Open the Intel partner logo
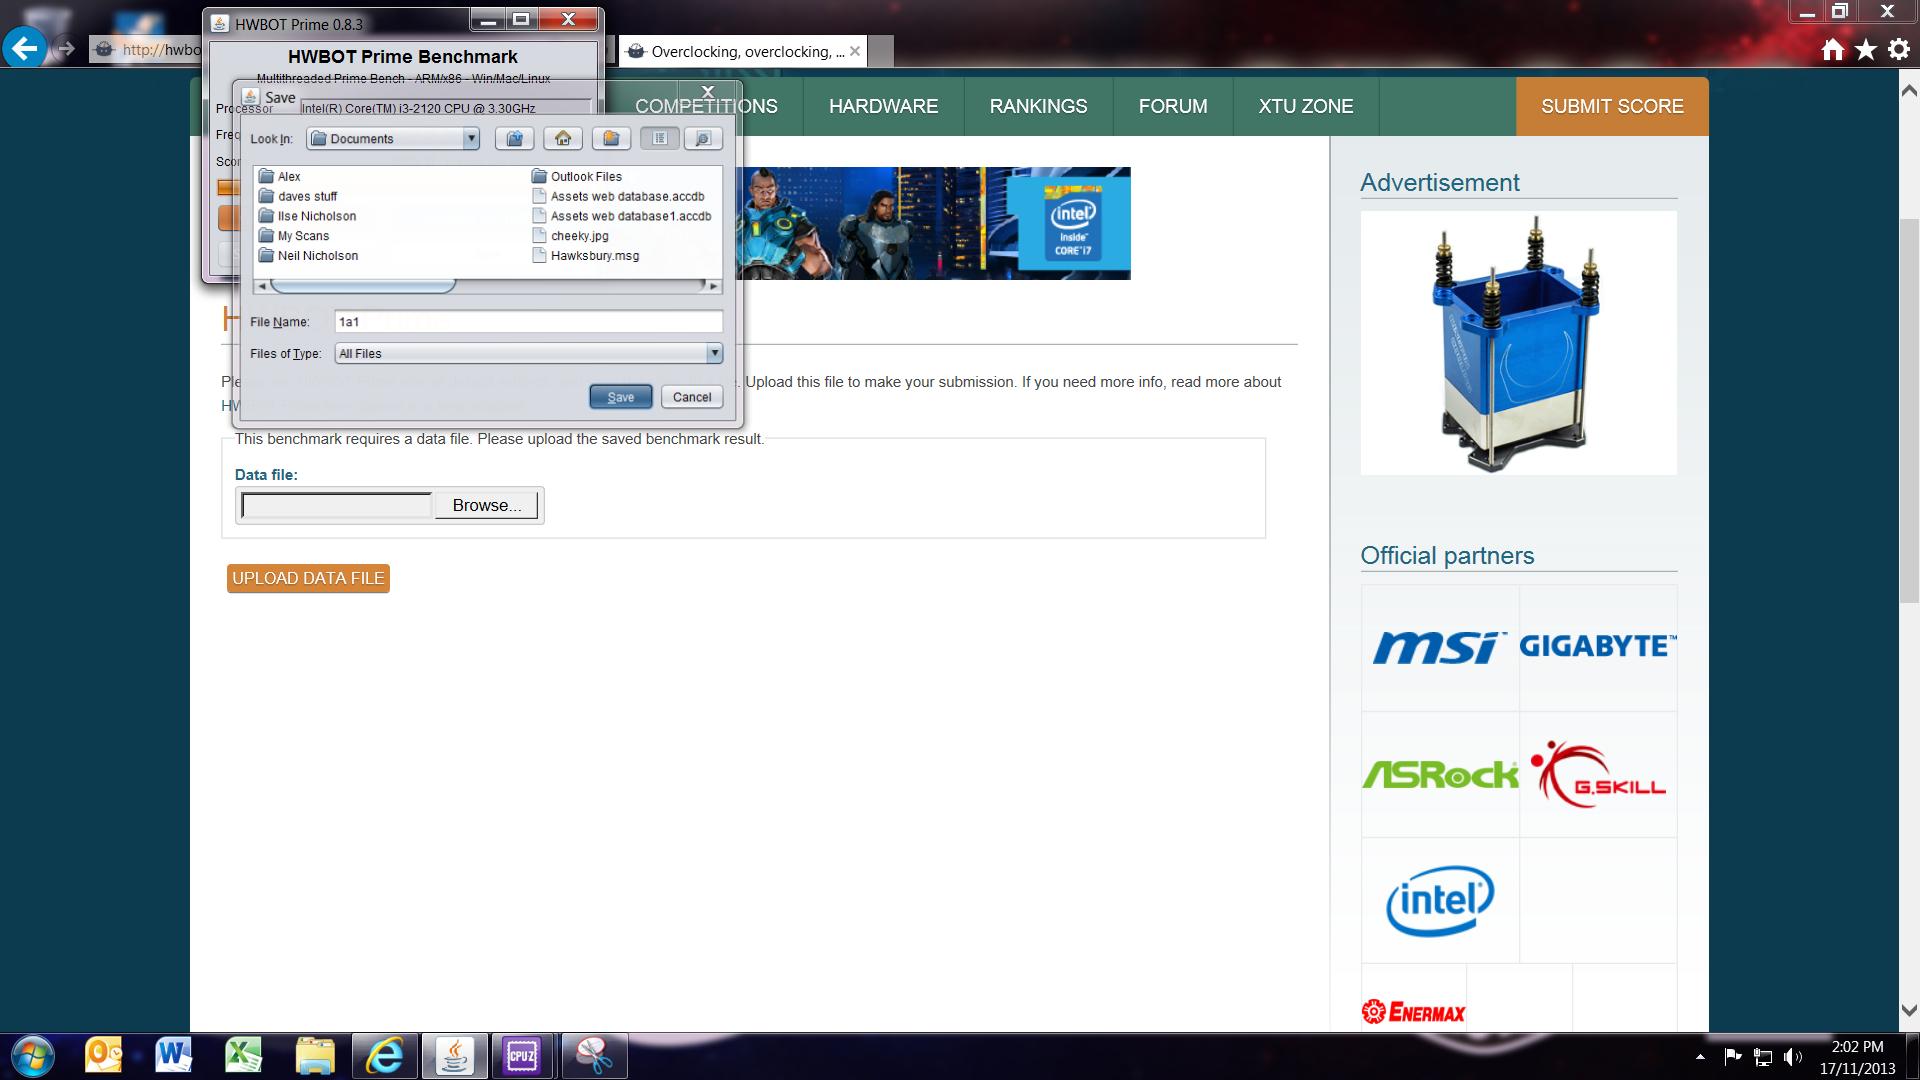This screenshot has width=1920, height=1080. pyautogui.click(x=1440, y=901)
